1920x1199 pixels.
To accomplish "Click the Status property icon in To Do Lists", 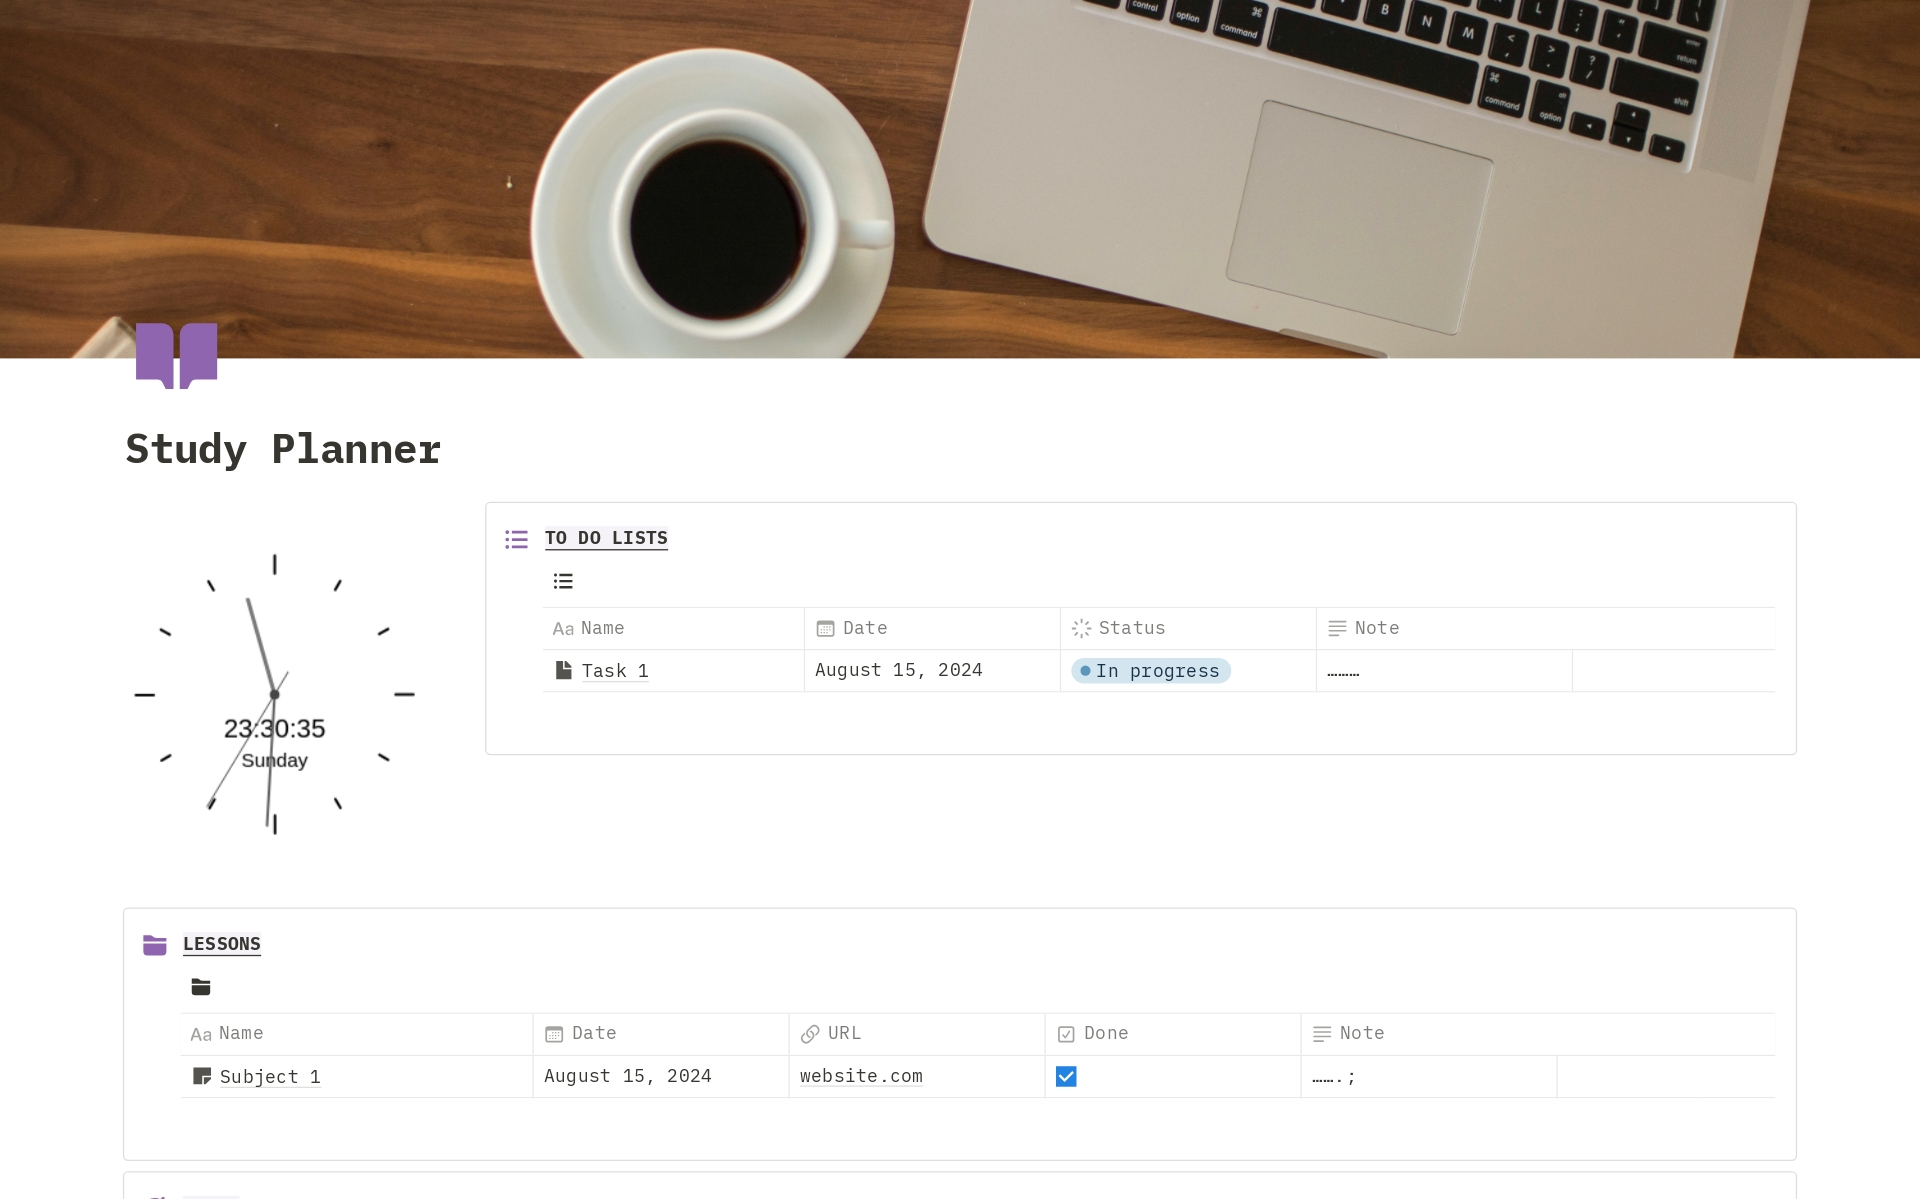I will (x=1081, y=628).
